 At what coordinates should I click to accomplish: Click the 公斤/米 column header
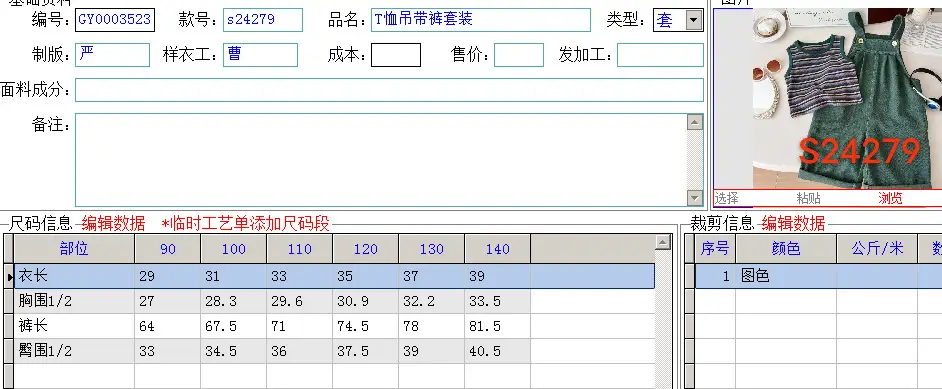pos(877,249)
